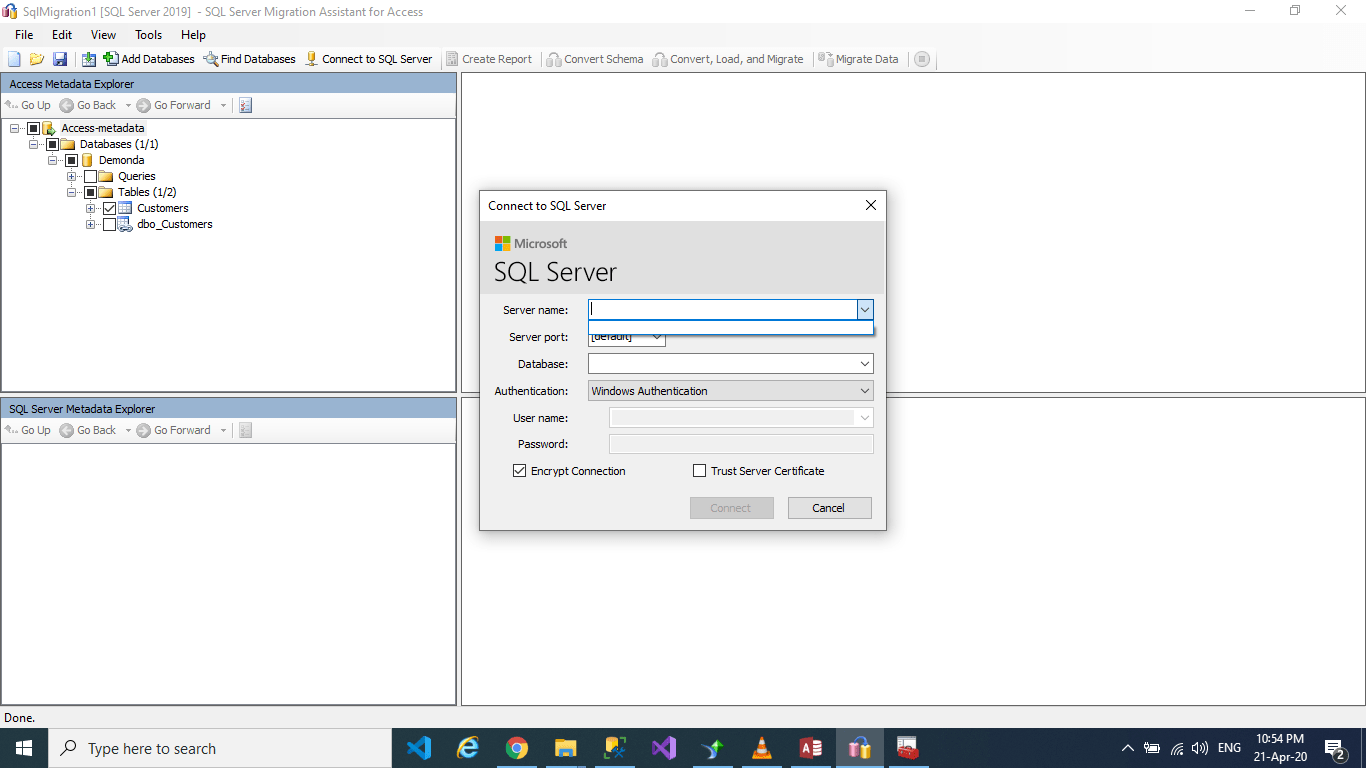Click the Windows taskbar search box

pos(220,748)
